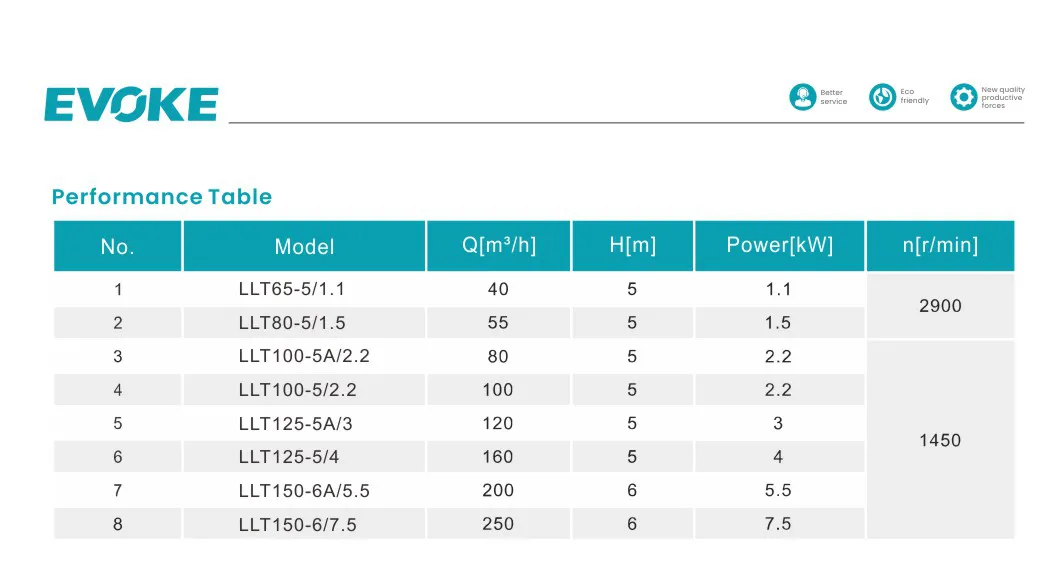
Task: Click the Performance Table heading
Action: point(161,197)
